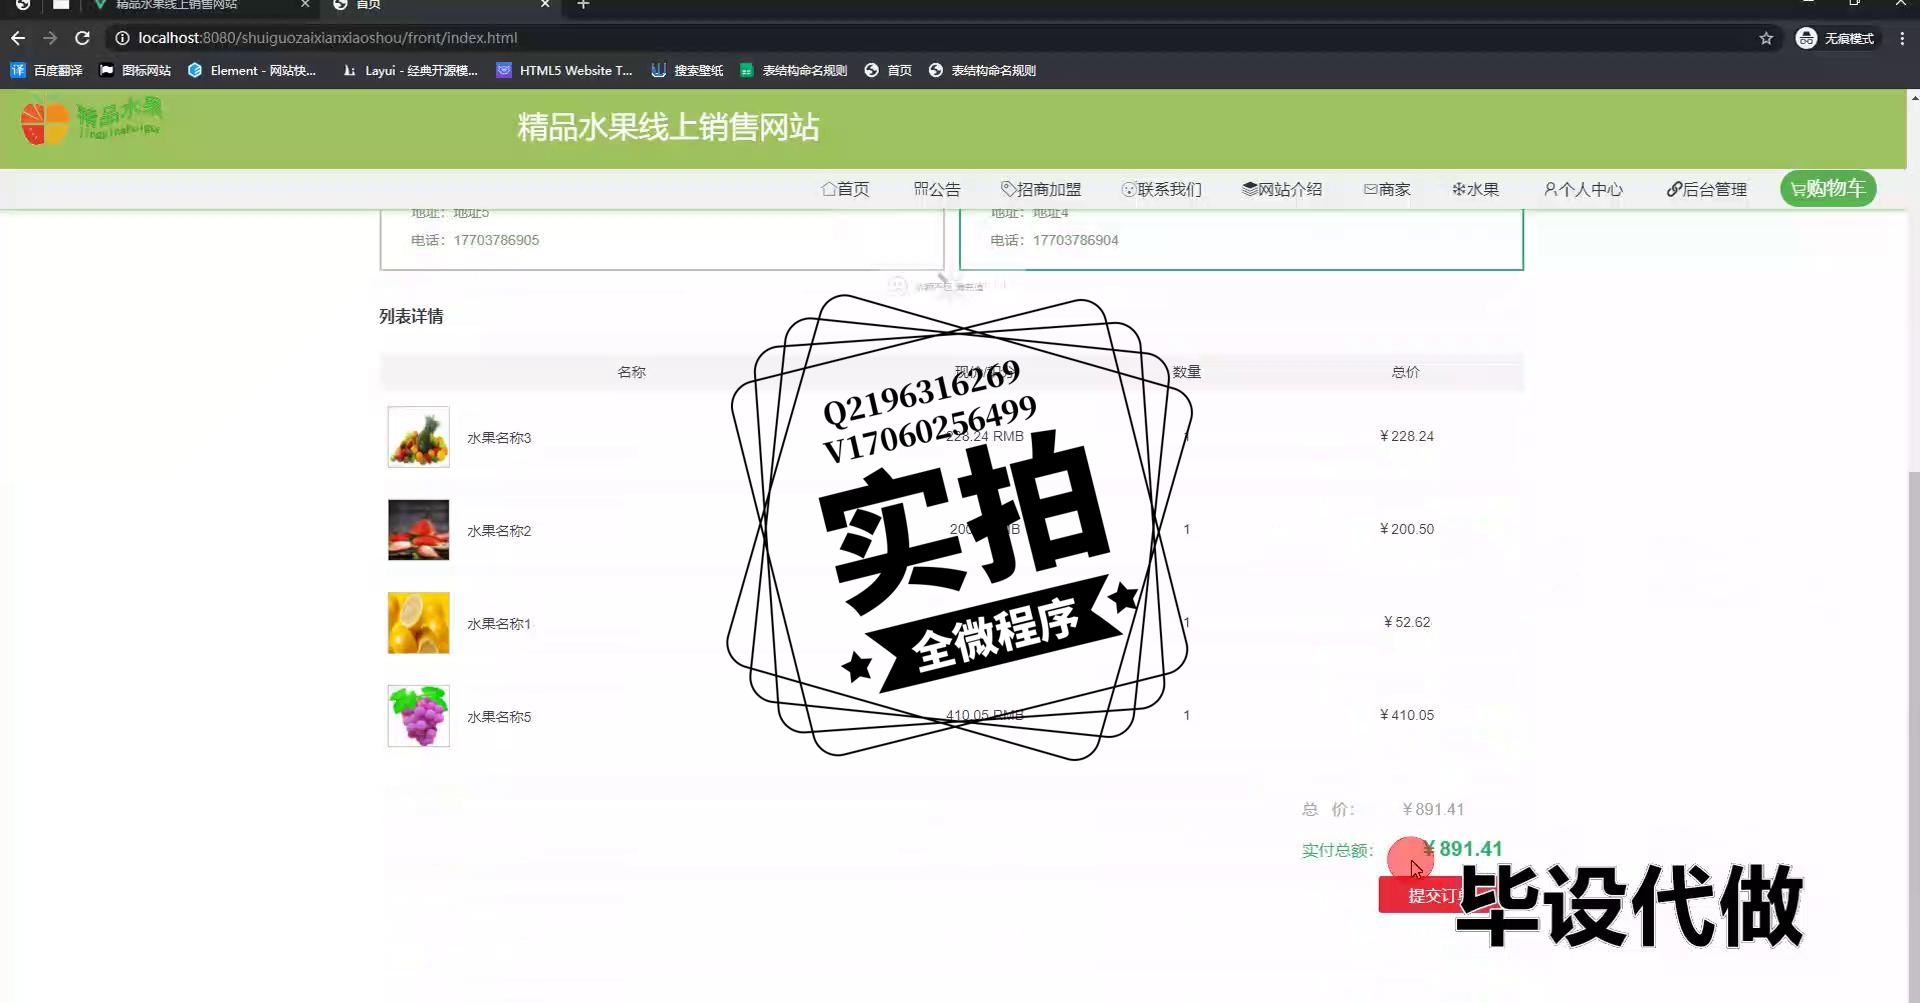Click the browser forward arrow
The image size is (1920, 1003).
50,38
